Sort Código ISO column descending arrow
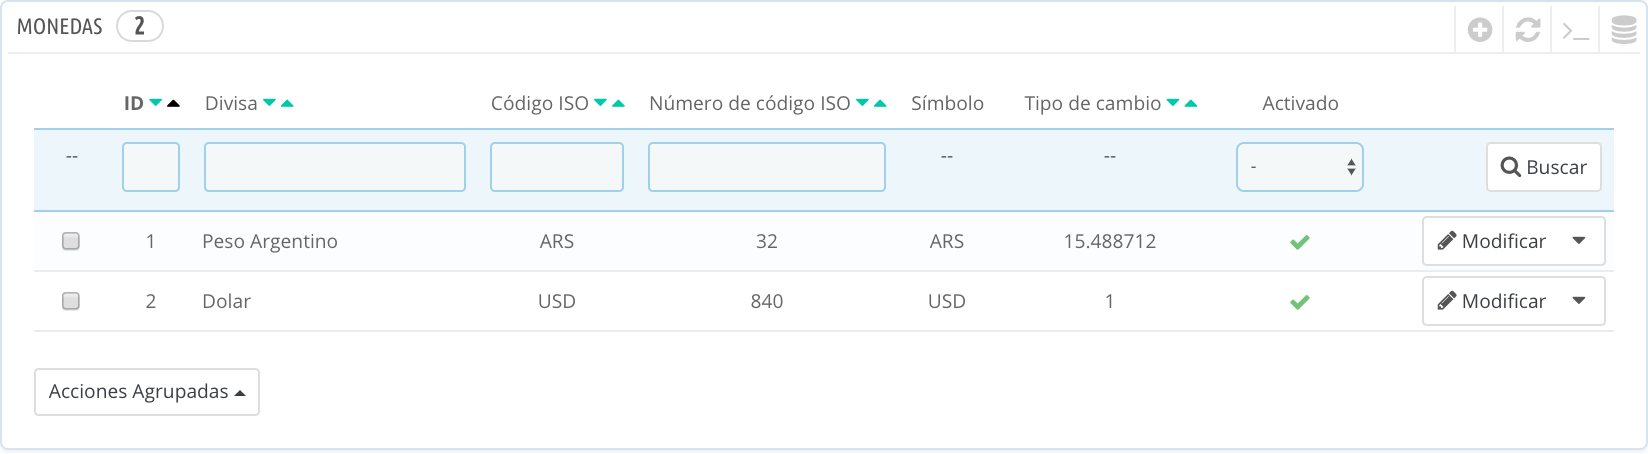 pos(600,103)
